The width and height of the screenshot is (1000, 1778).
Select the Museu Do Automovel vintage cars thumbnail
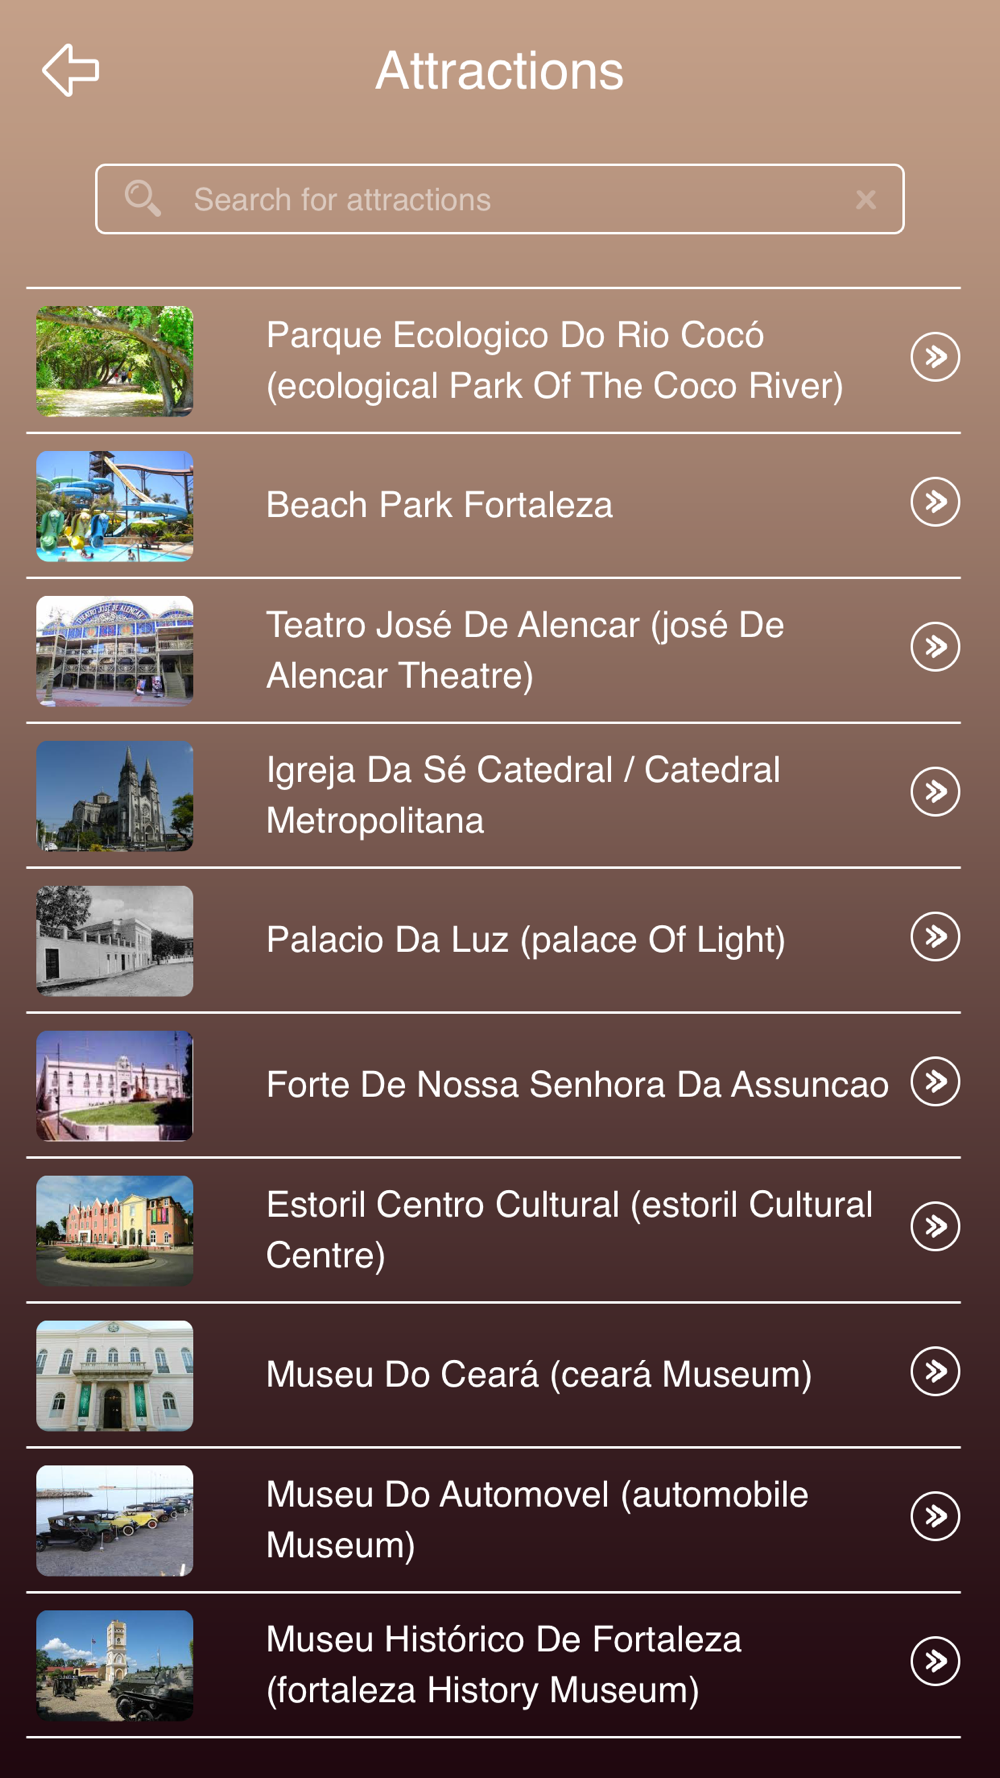pos(115,1521)
